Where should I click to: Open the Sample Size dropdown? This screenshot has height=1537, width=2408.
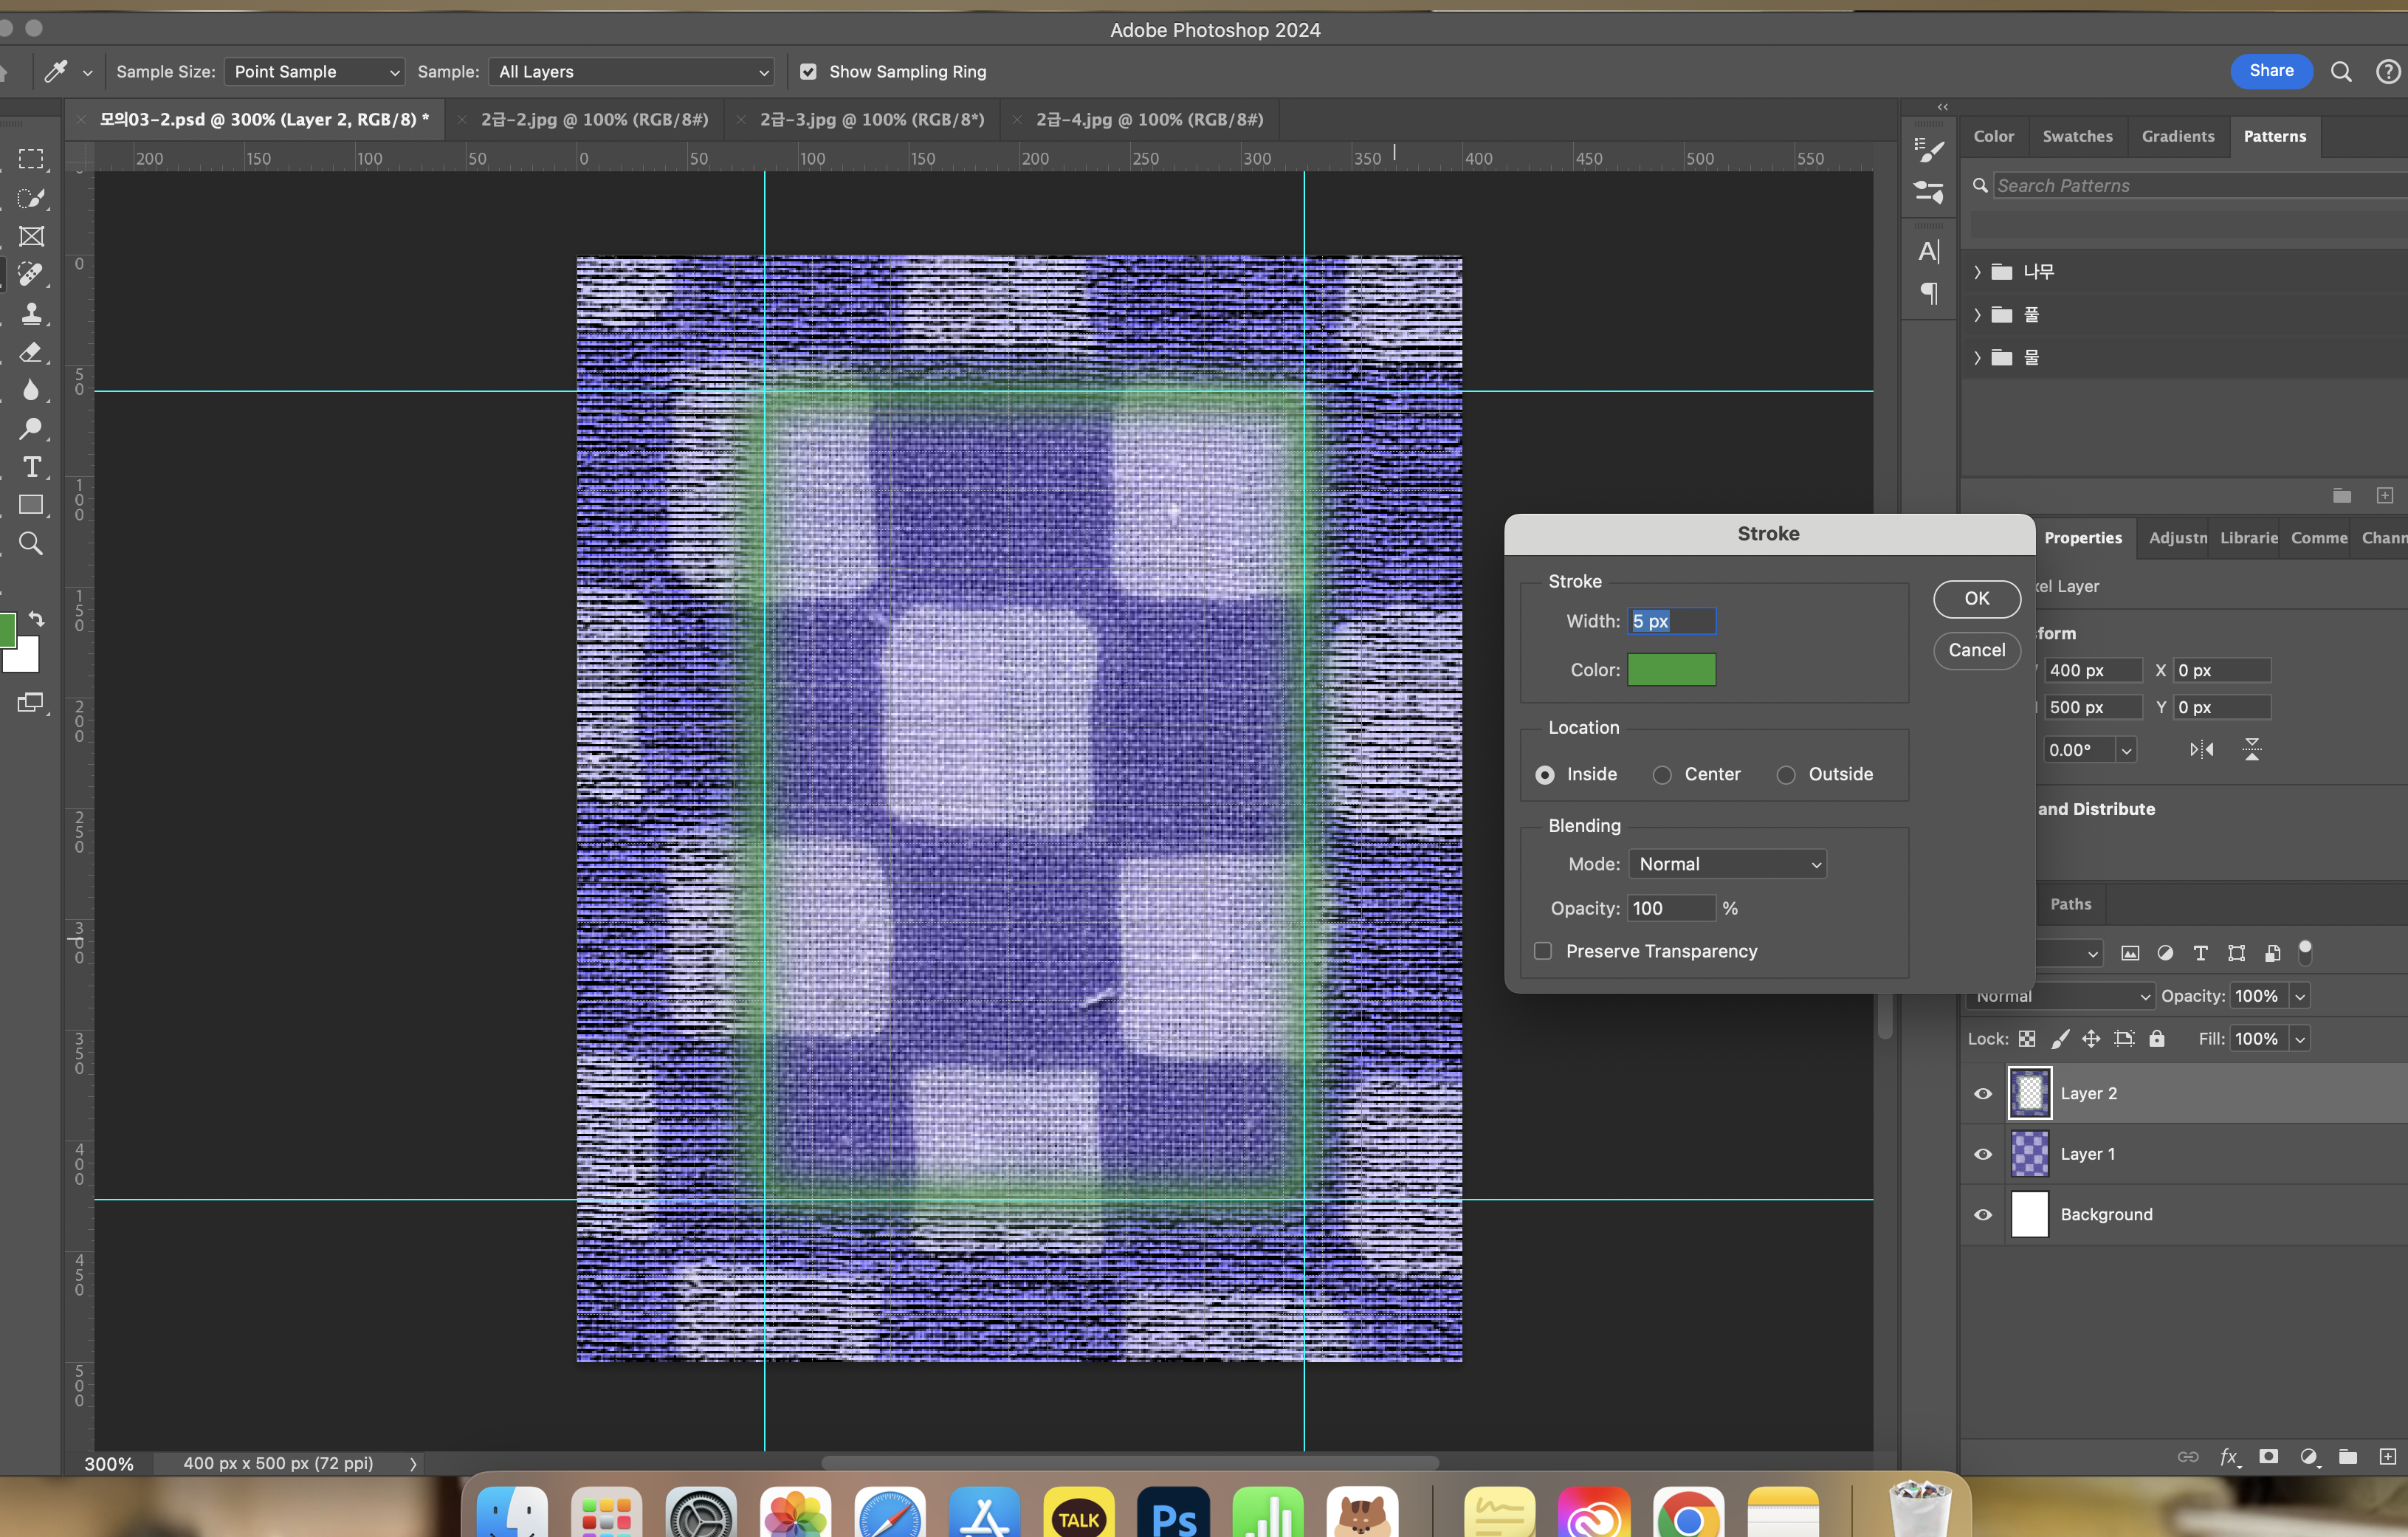(314, 72)
